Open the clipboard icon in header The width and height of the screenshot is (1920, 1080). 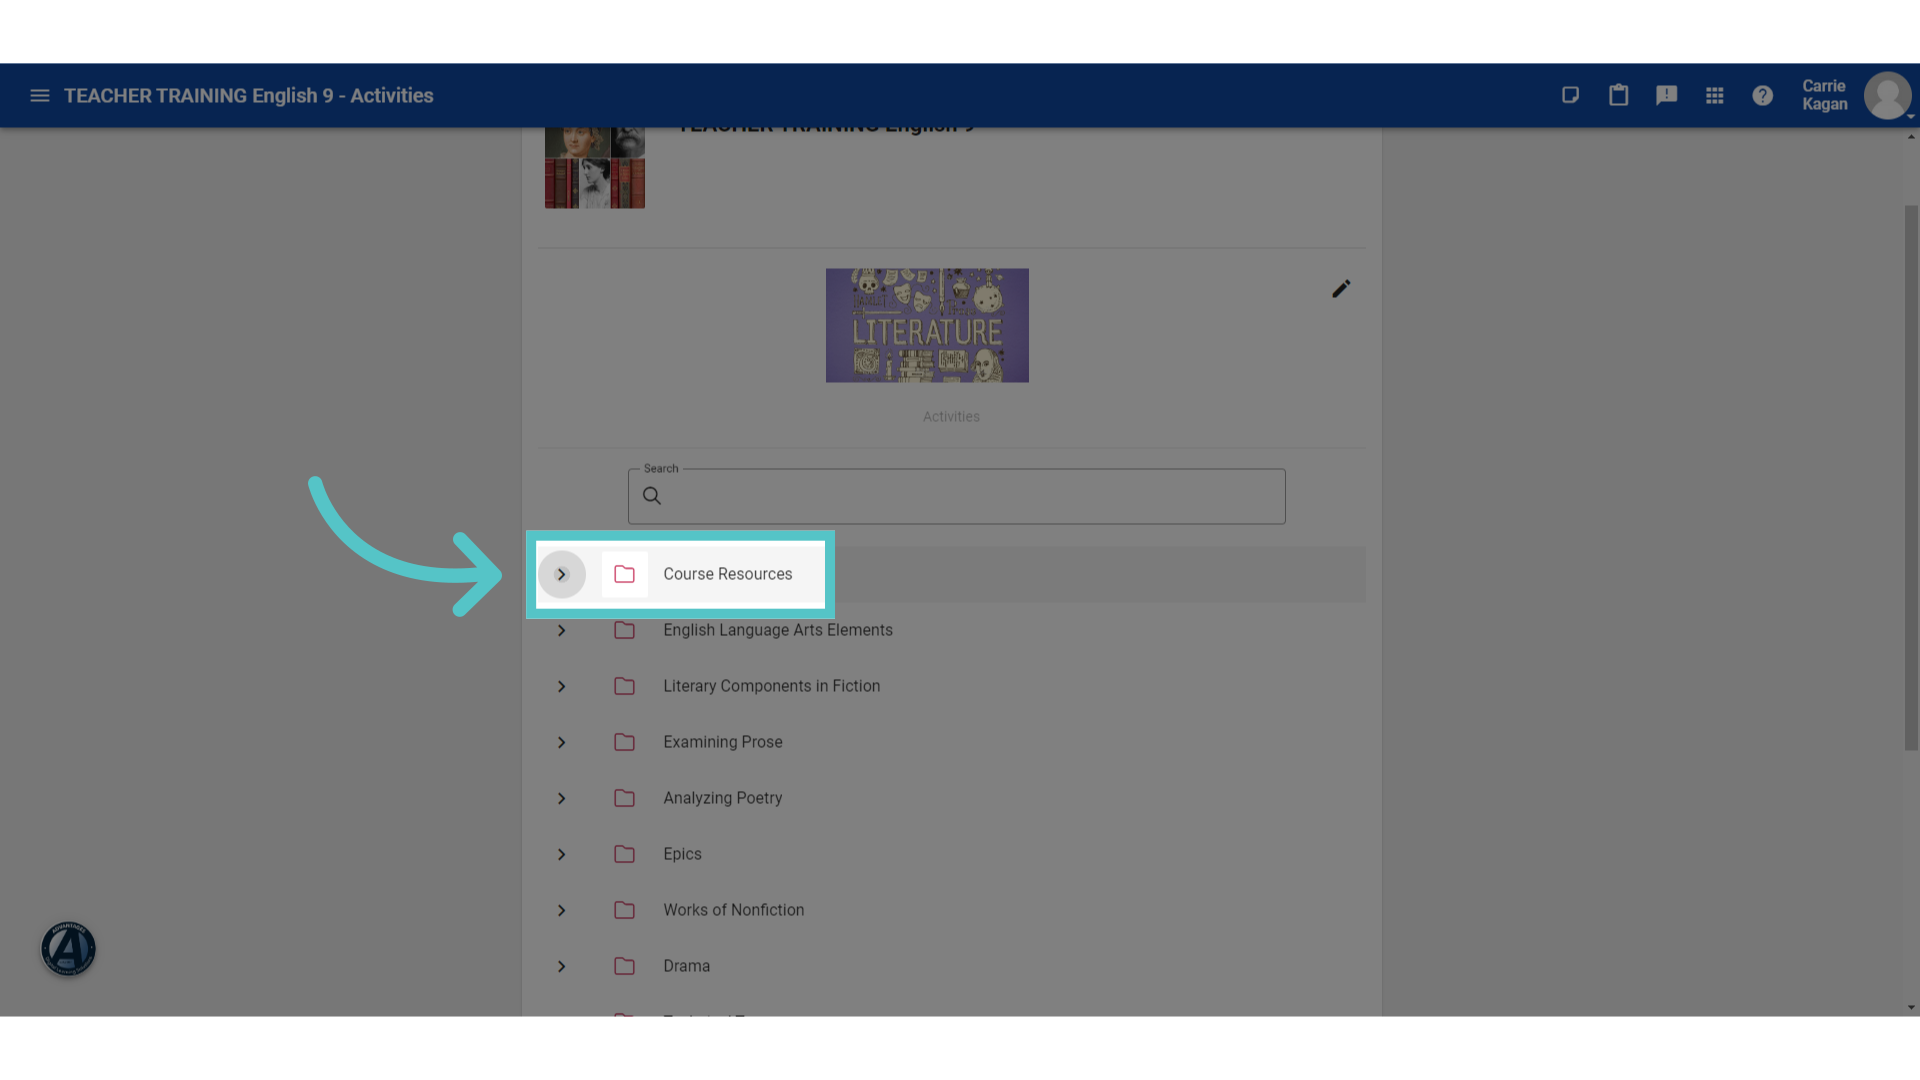point(1618,95)
